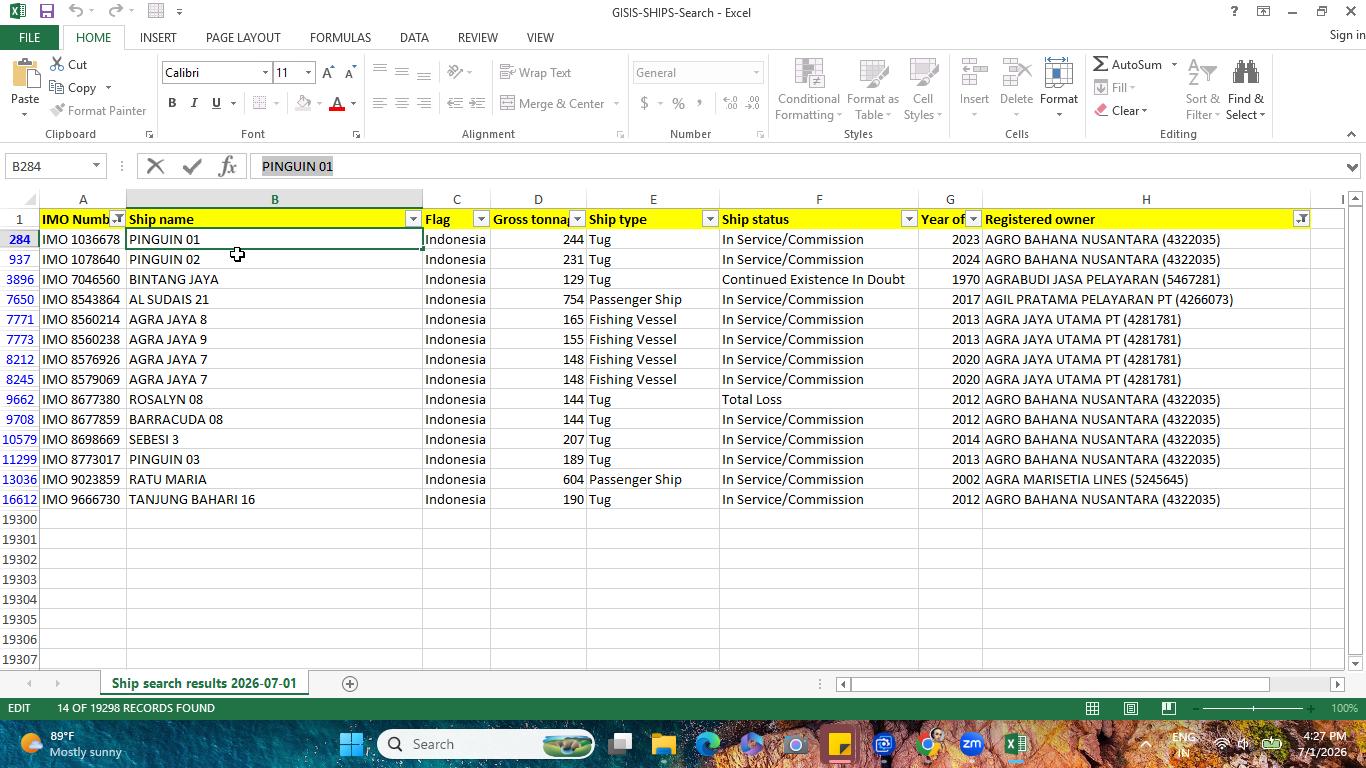Click the Delete cells icon
1366x768 pixels.
click(x=1016, y=74)
